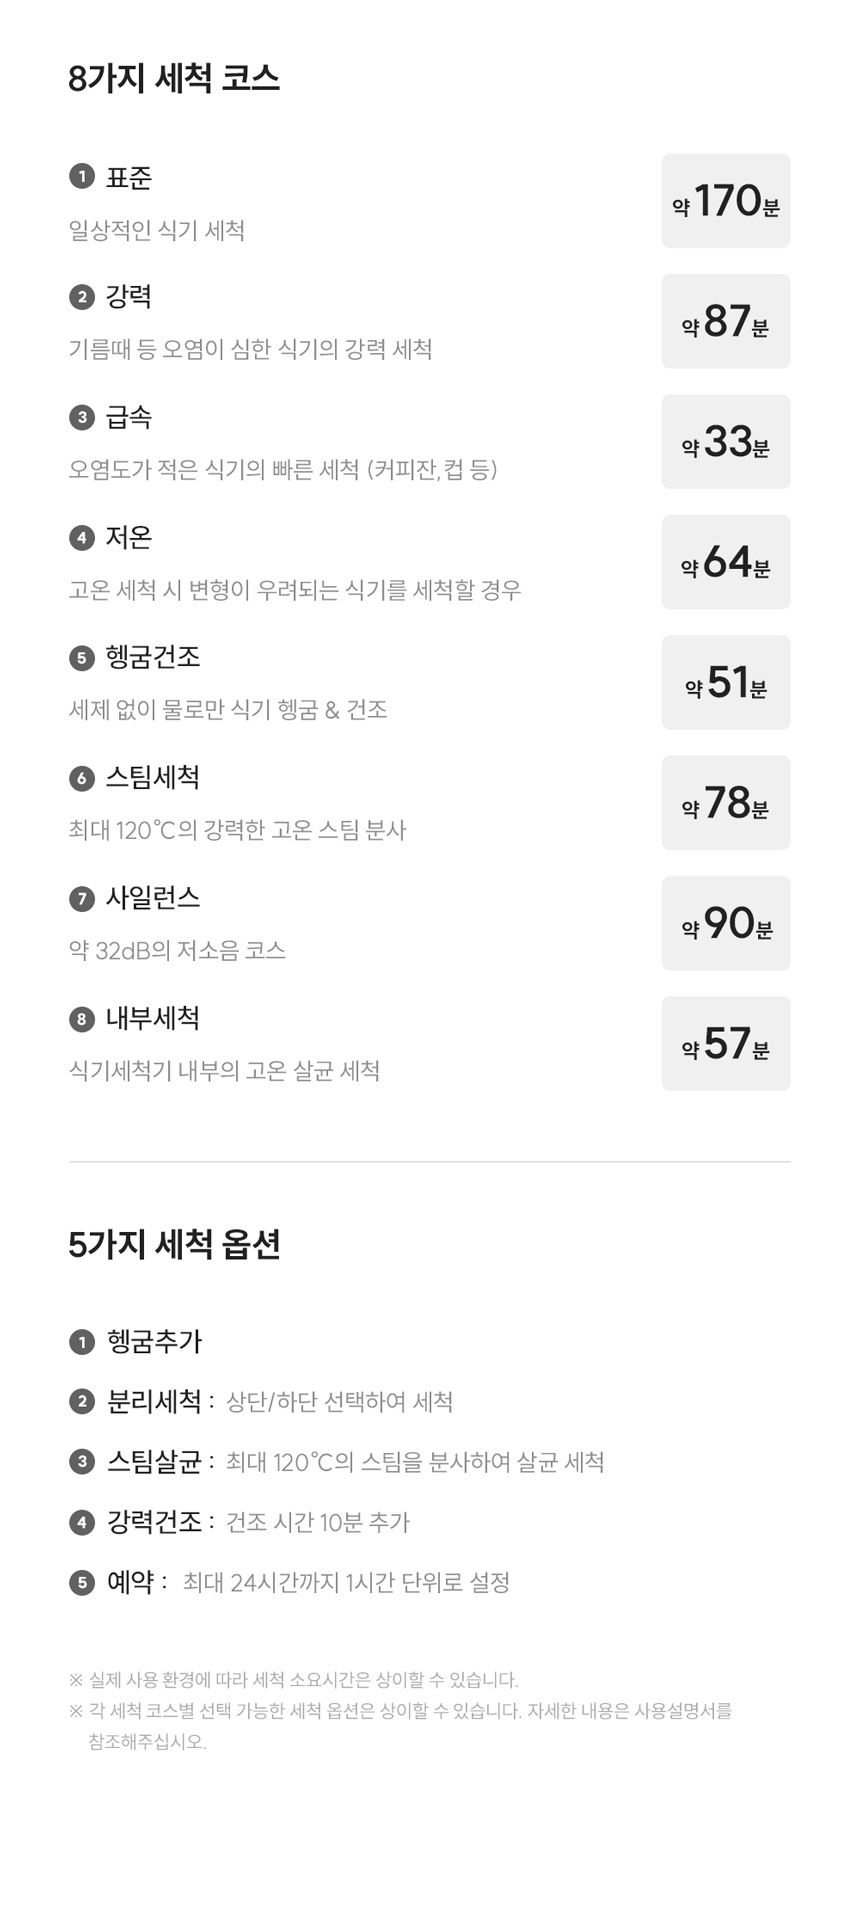Click the number 3 badge beside 급속
Image resolution: width=860 pixels, height=1923 pixels.
[82, 417]
